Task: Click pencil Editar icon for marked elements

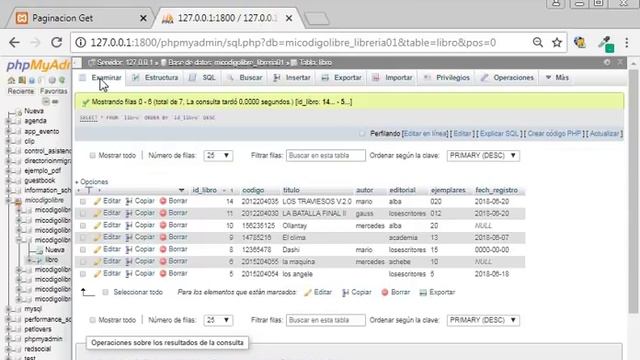Action: [308, 292]
